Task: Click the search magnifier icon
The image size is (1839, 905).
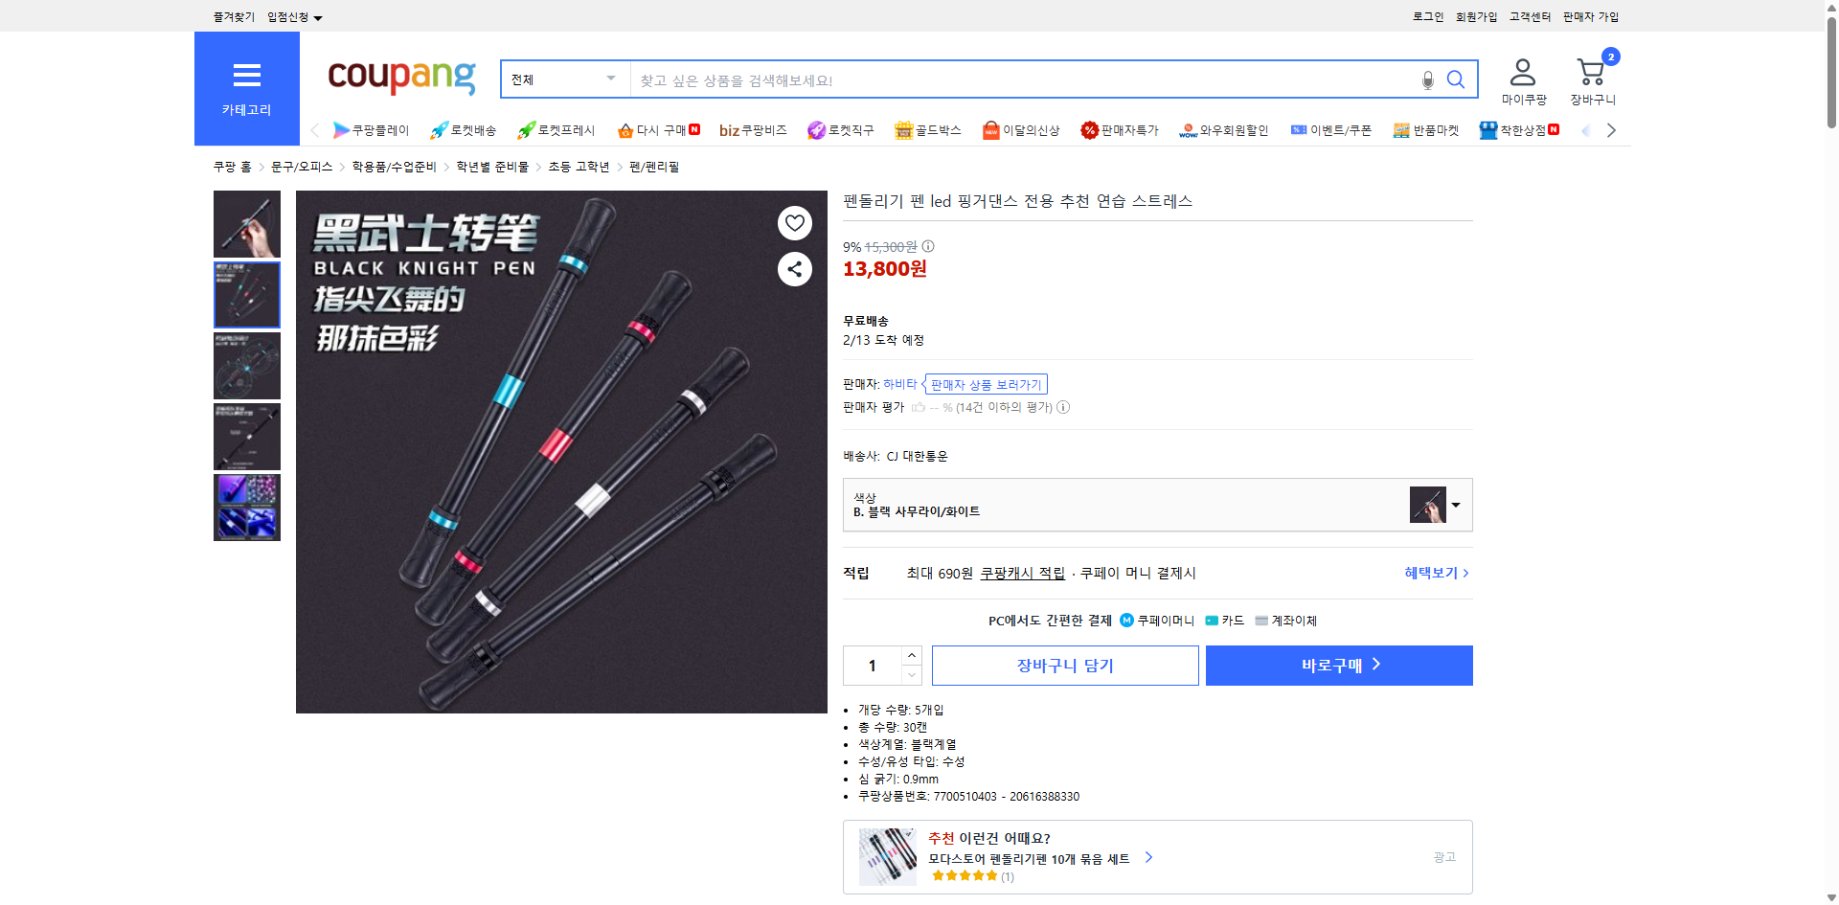Action: point(1457,79)
